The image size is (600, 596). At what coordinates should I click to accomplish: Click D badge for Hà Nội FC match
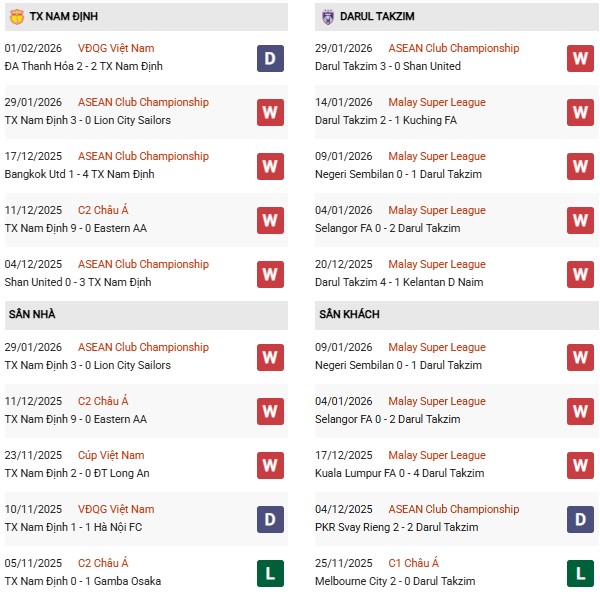[x=270, y=518]
